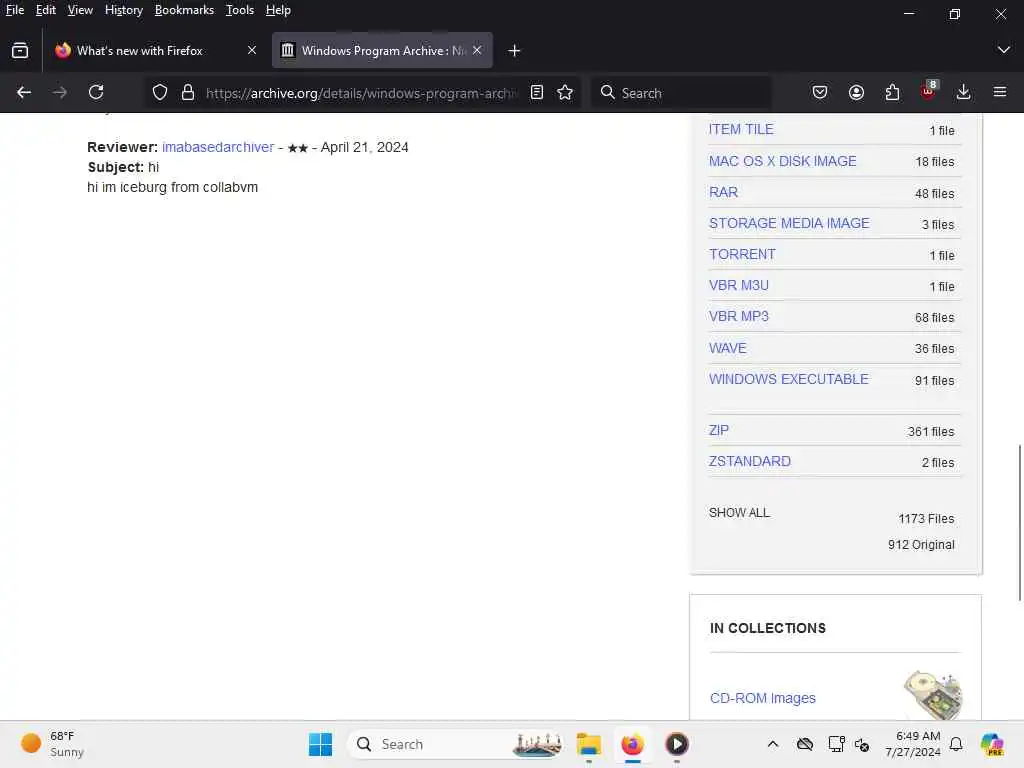Image resolution: width=1024 pixels, height=768 pixels.
Task: Open ITEM TILE download option
Action: click(x=741, y=129)
